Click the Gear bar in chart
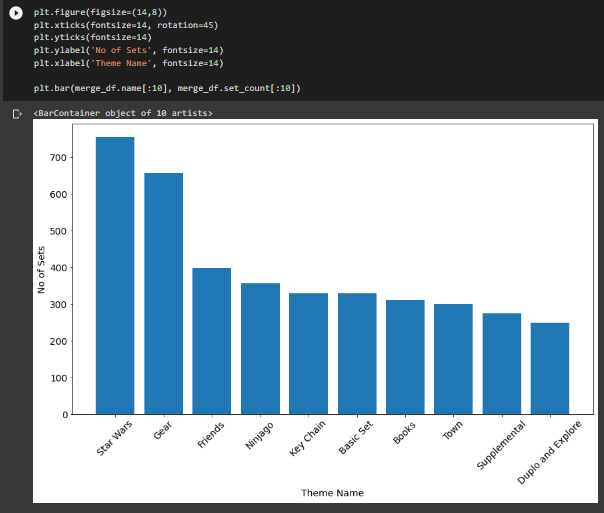Viewport: 604px width, 513px height. pos(163,294)
